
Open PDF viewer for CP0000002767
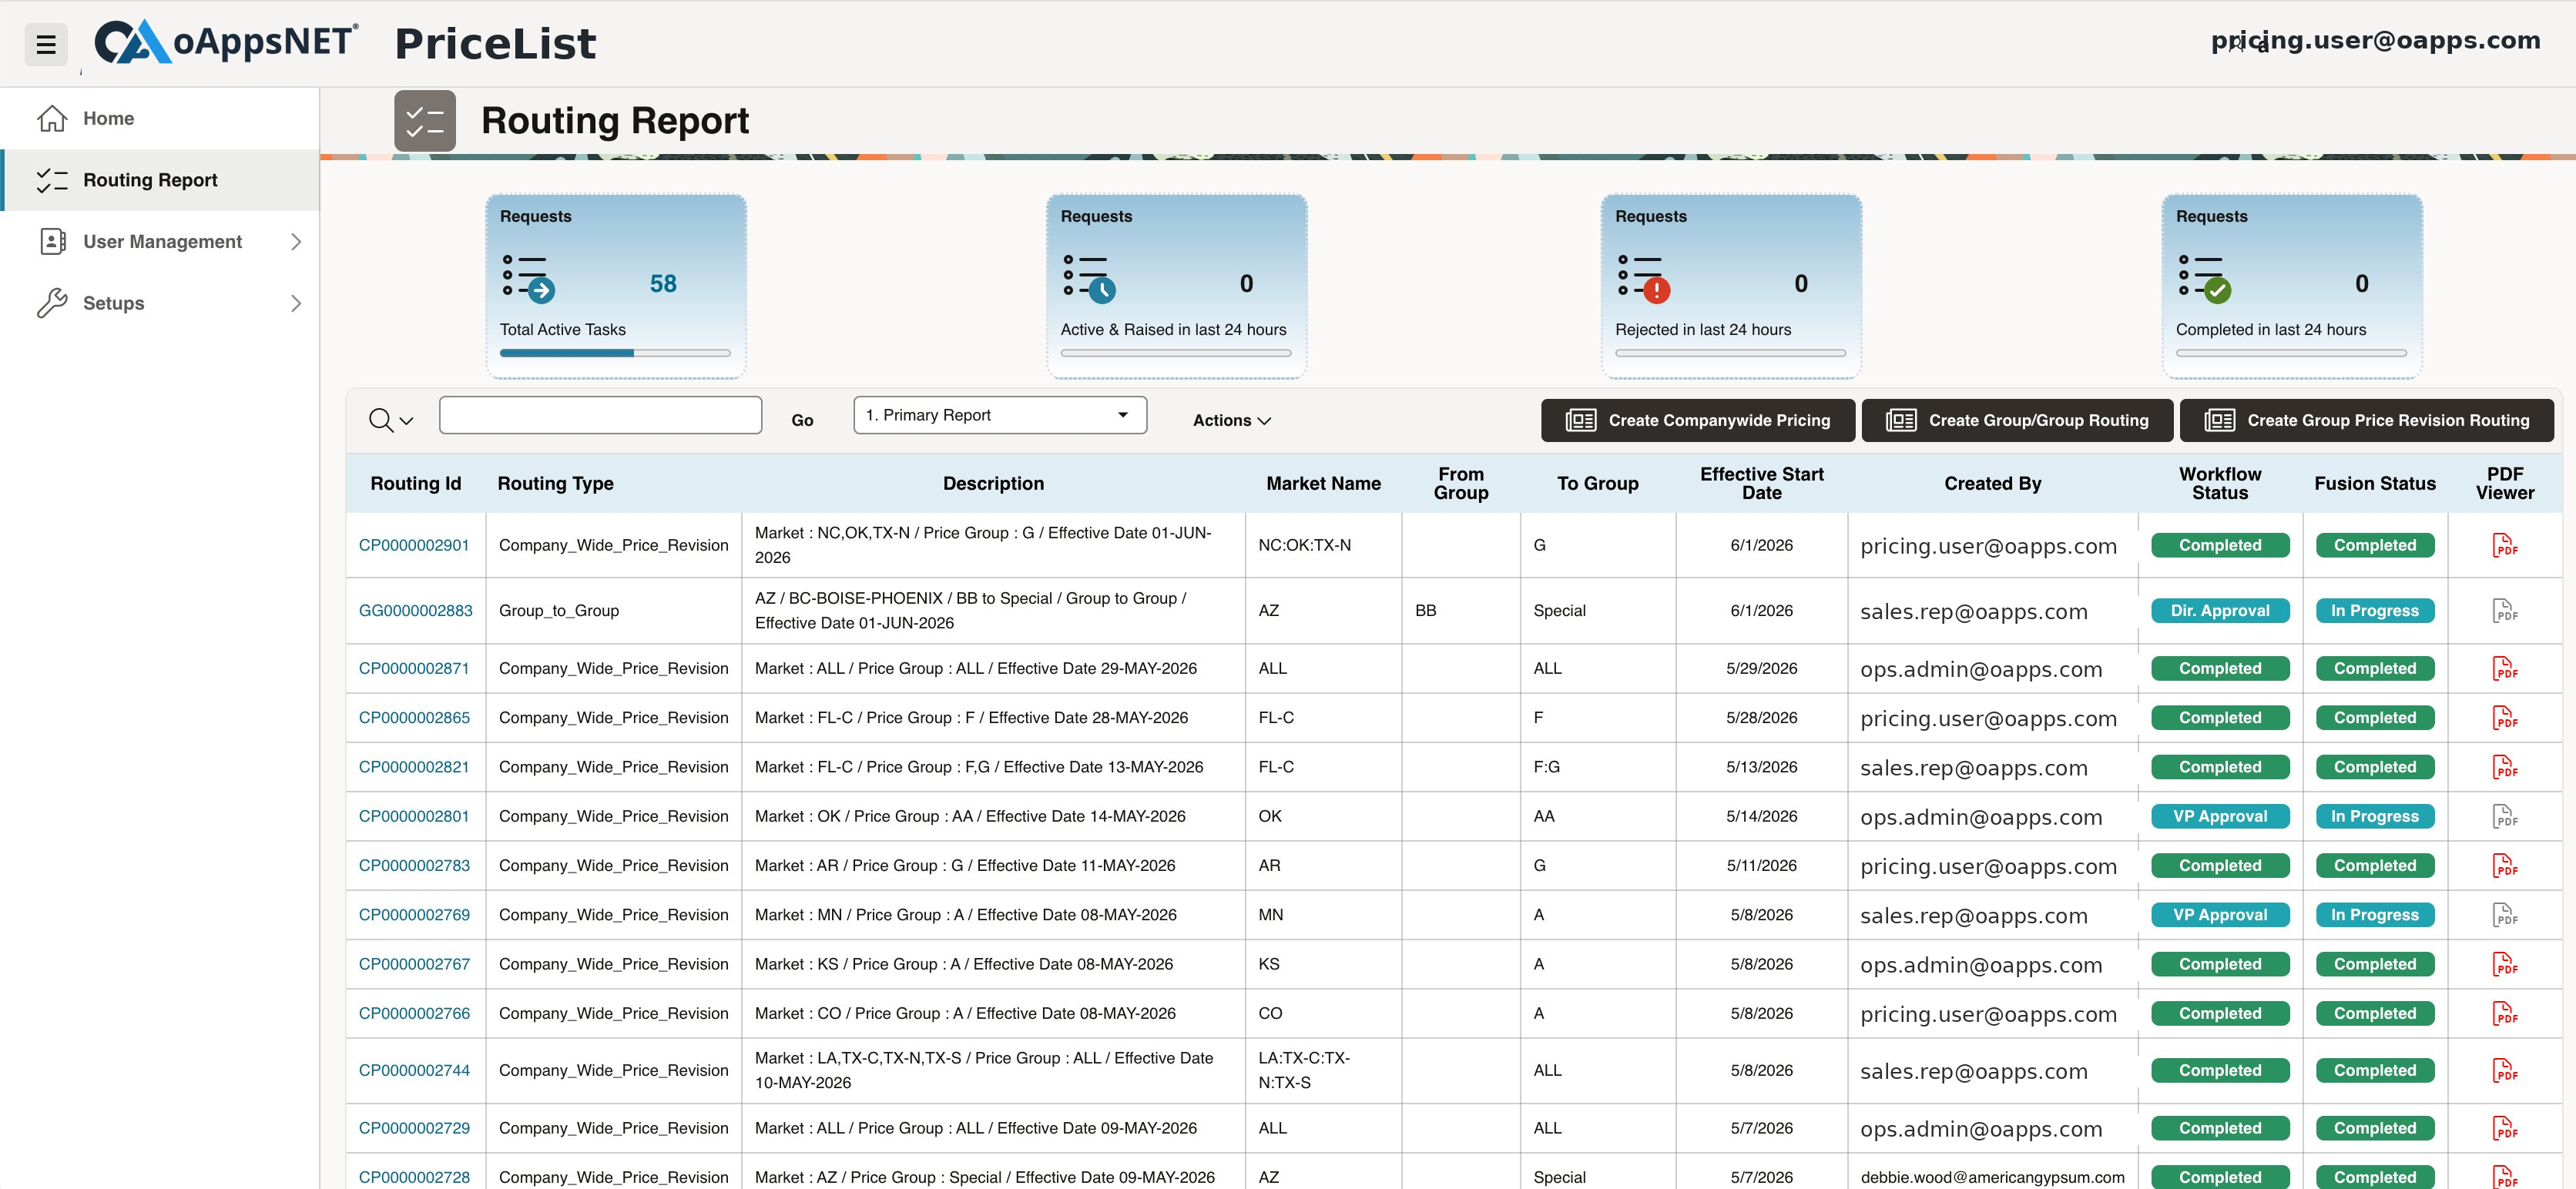tap(2504, 964)
